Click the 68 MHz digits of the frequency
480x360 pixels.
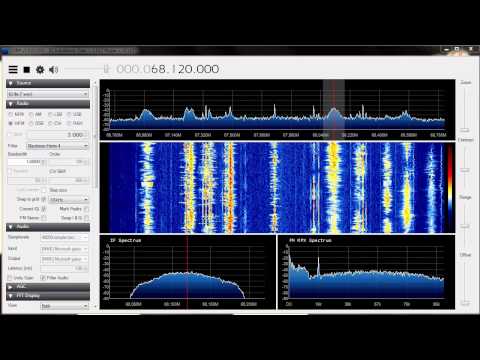(159, 69)
